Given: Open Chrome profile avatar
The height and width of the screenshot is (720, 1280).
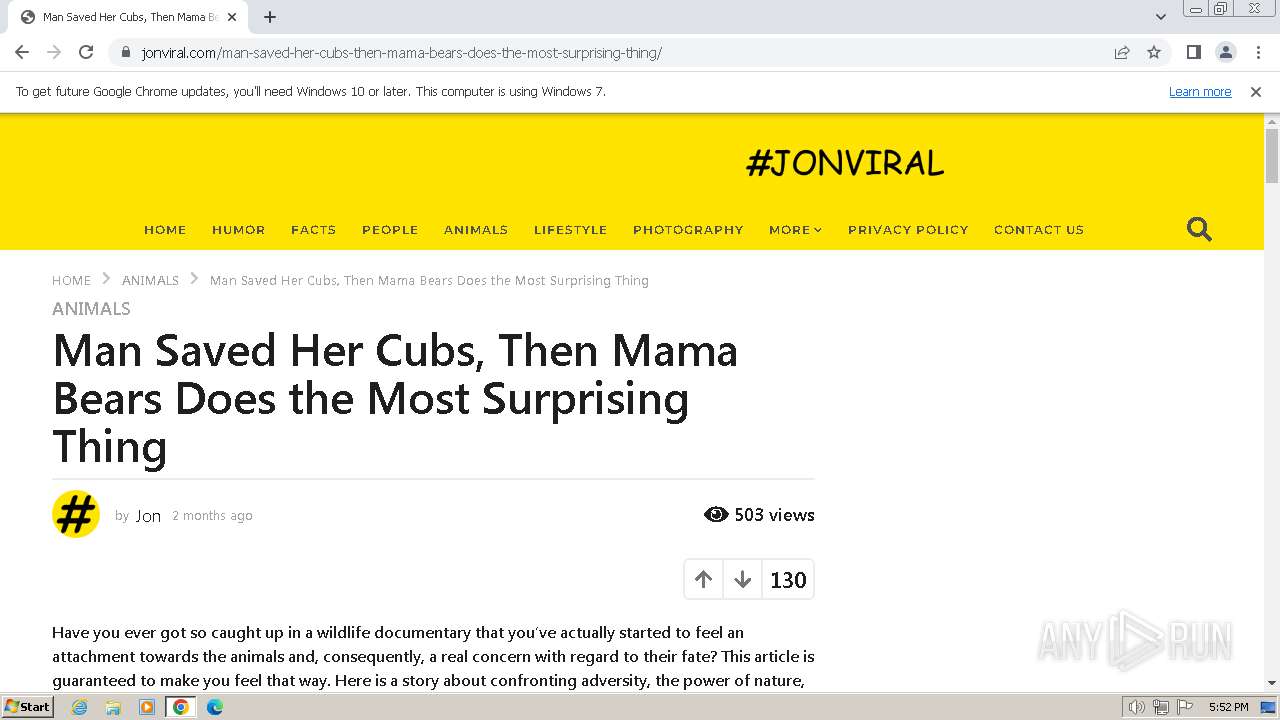Looking at the screenshot, I should pyautogui.click(x=1225, y=53).
